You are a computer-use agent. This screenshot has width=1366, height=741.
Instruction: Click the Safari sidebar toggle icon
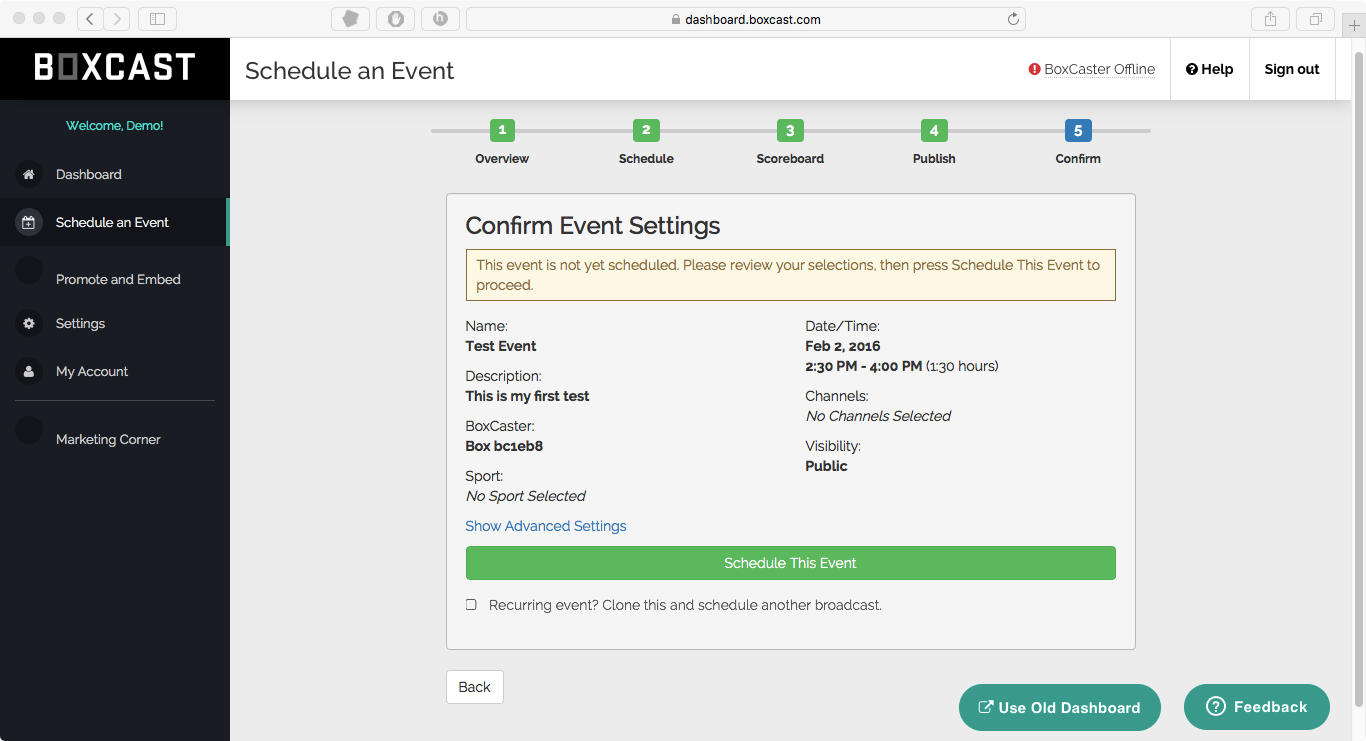point(157,19)
